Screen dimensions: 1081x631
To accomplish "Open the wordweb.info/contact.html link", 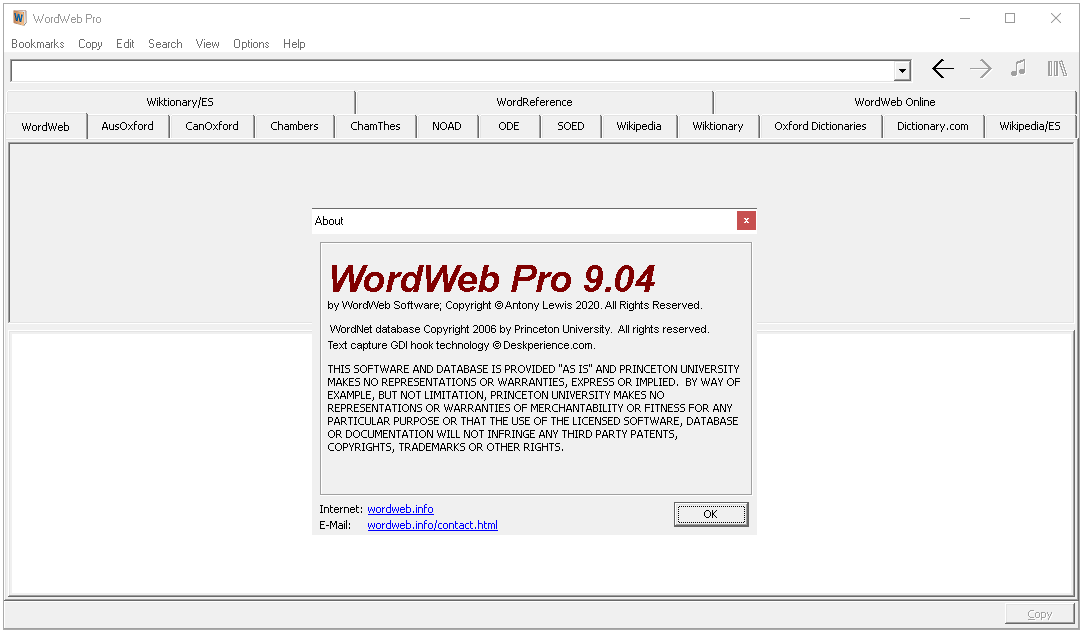I will click(x=432, y=525).
